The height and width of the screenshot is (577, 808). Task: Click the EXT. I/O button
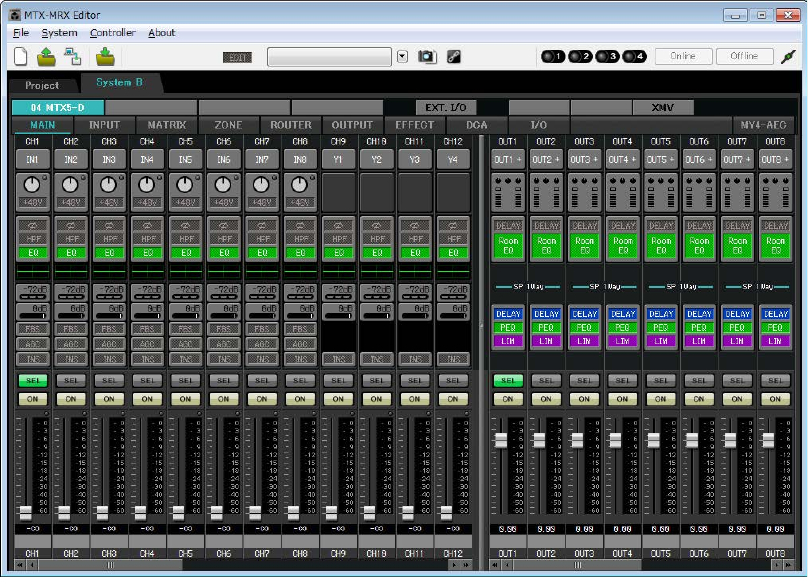(446, 108)
